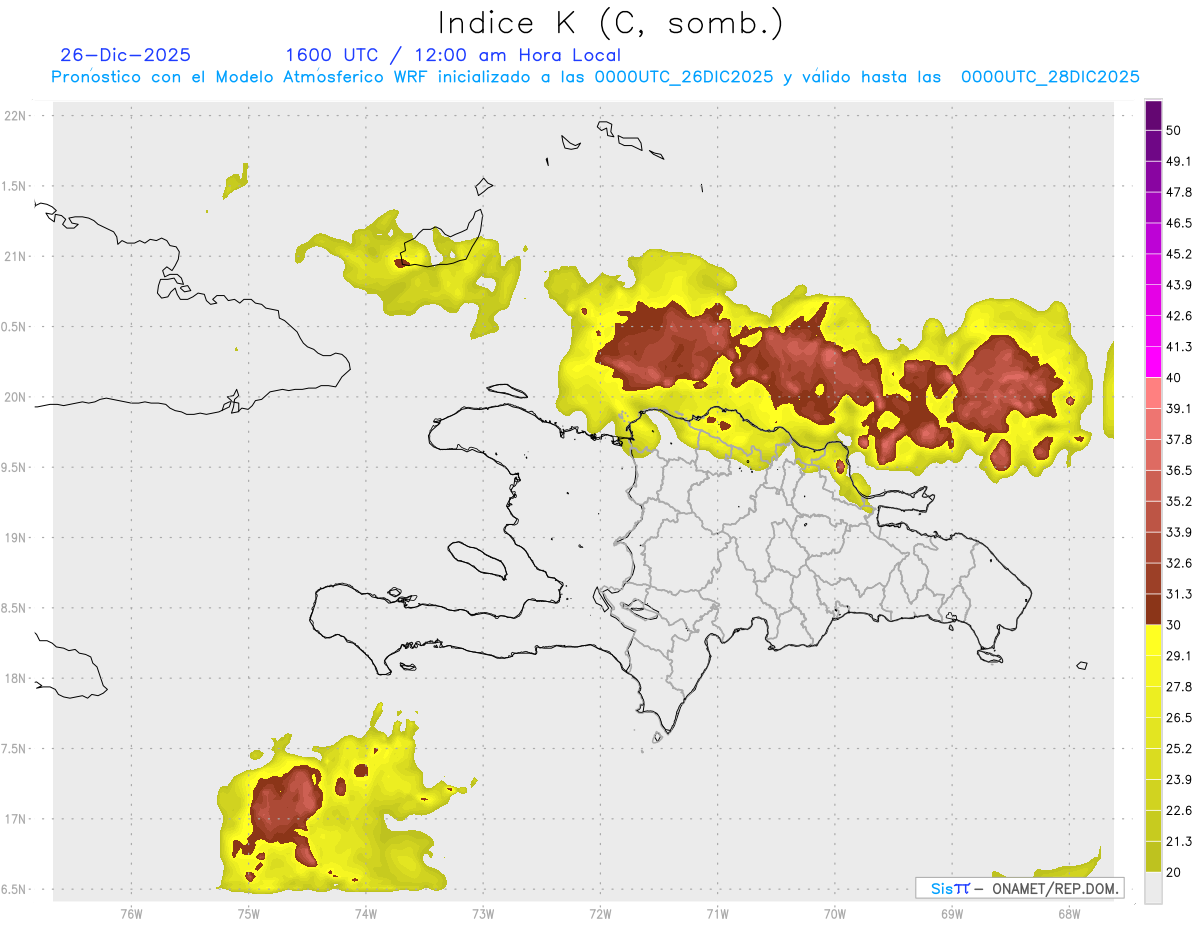This screenshot has width=1200, height=927.
Task: Click the latitude axis label '21N'
Action: [x=15, y=257]
